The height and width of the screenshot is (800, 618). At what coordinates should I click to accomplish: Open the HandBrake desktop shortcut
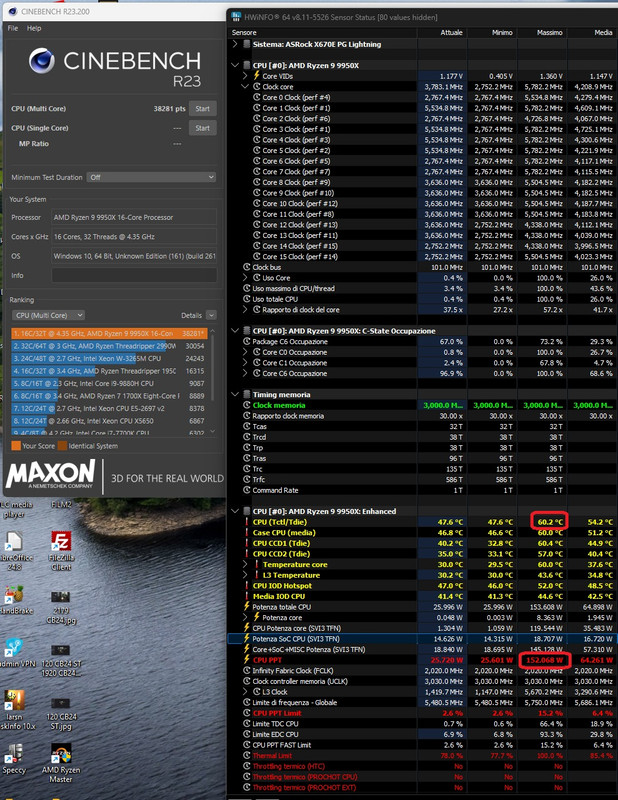[15, 601]
